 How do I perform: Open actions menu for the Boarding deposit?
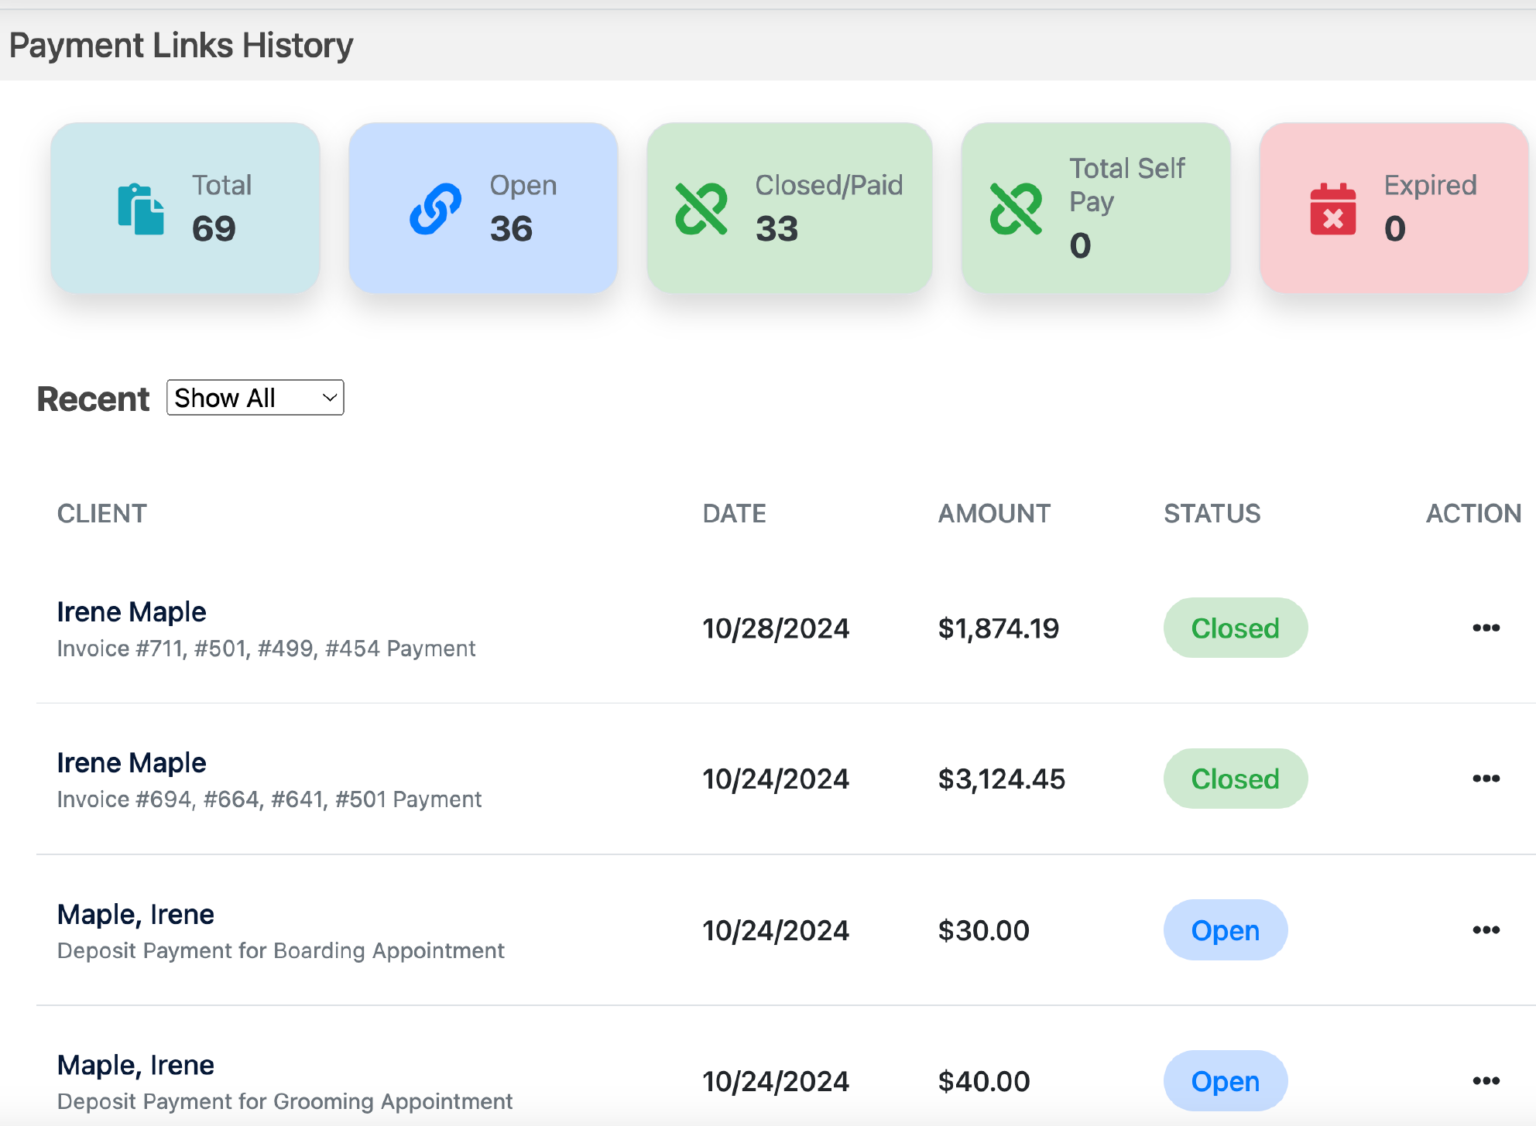(x=1487, y=930)
